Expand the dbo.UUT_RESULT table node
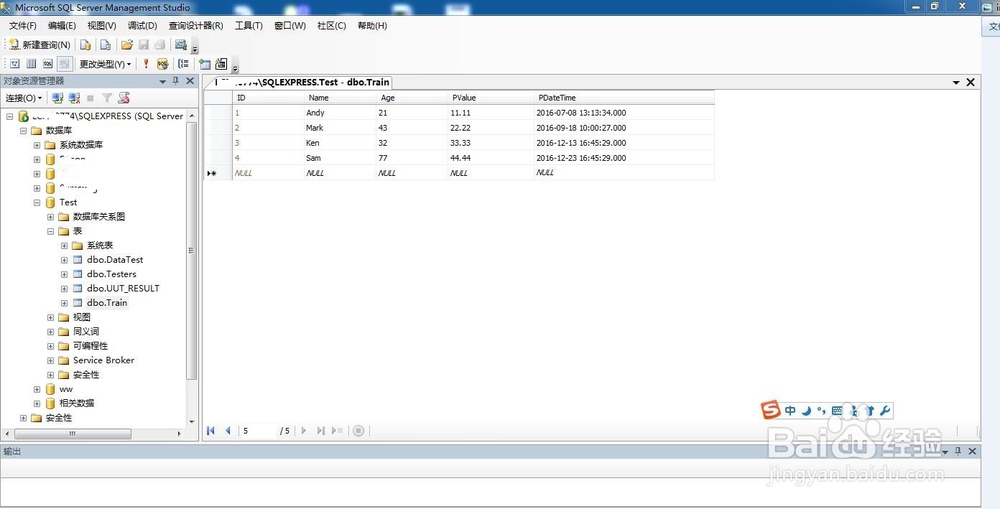Viewport: 1000px width, 509px height. (x=64, y=288)
